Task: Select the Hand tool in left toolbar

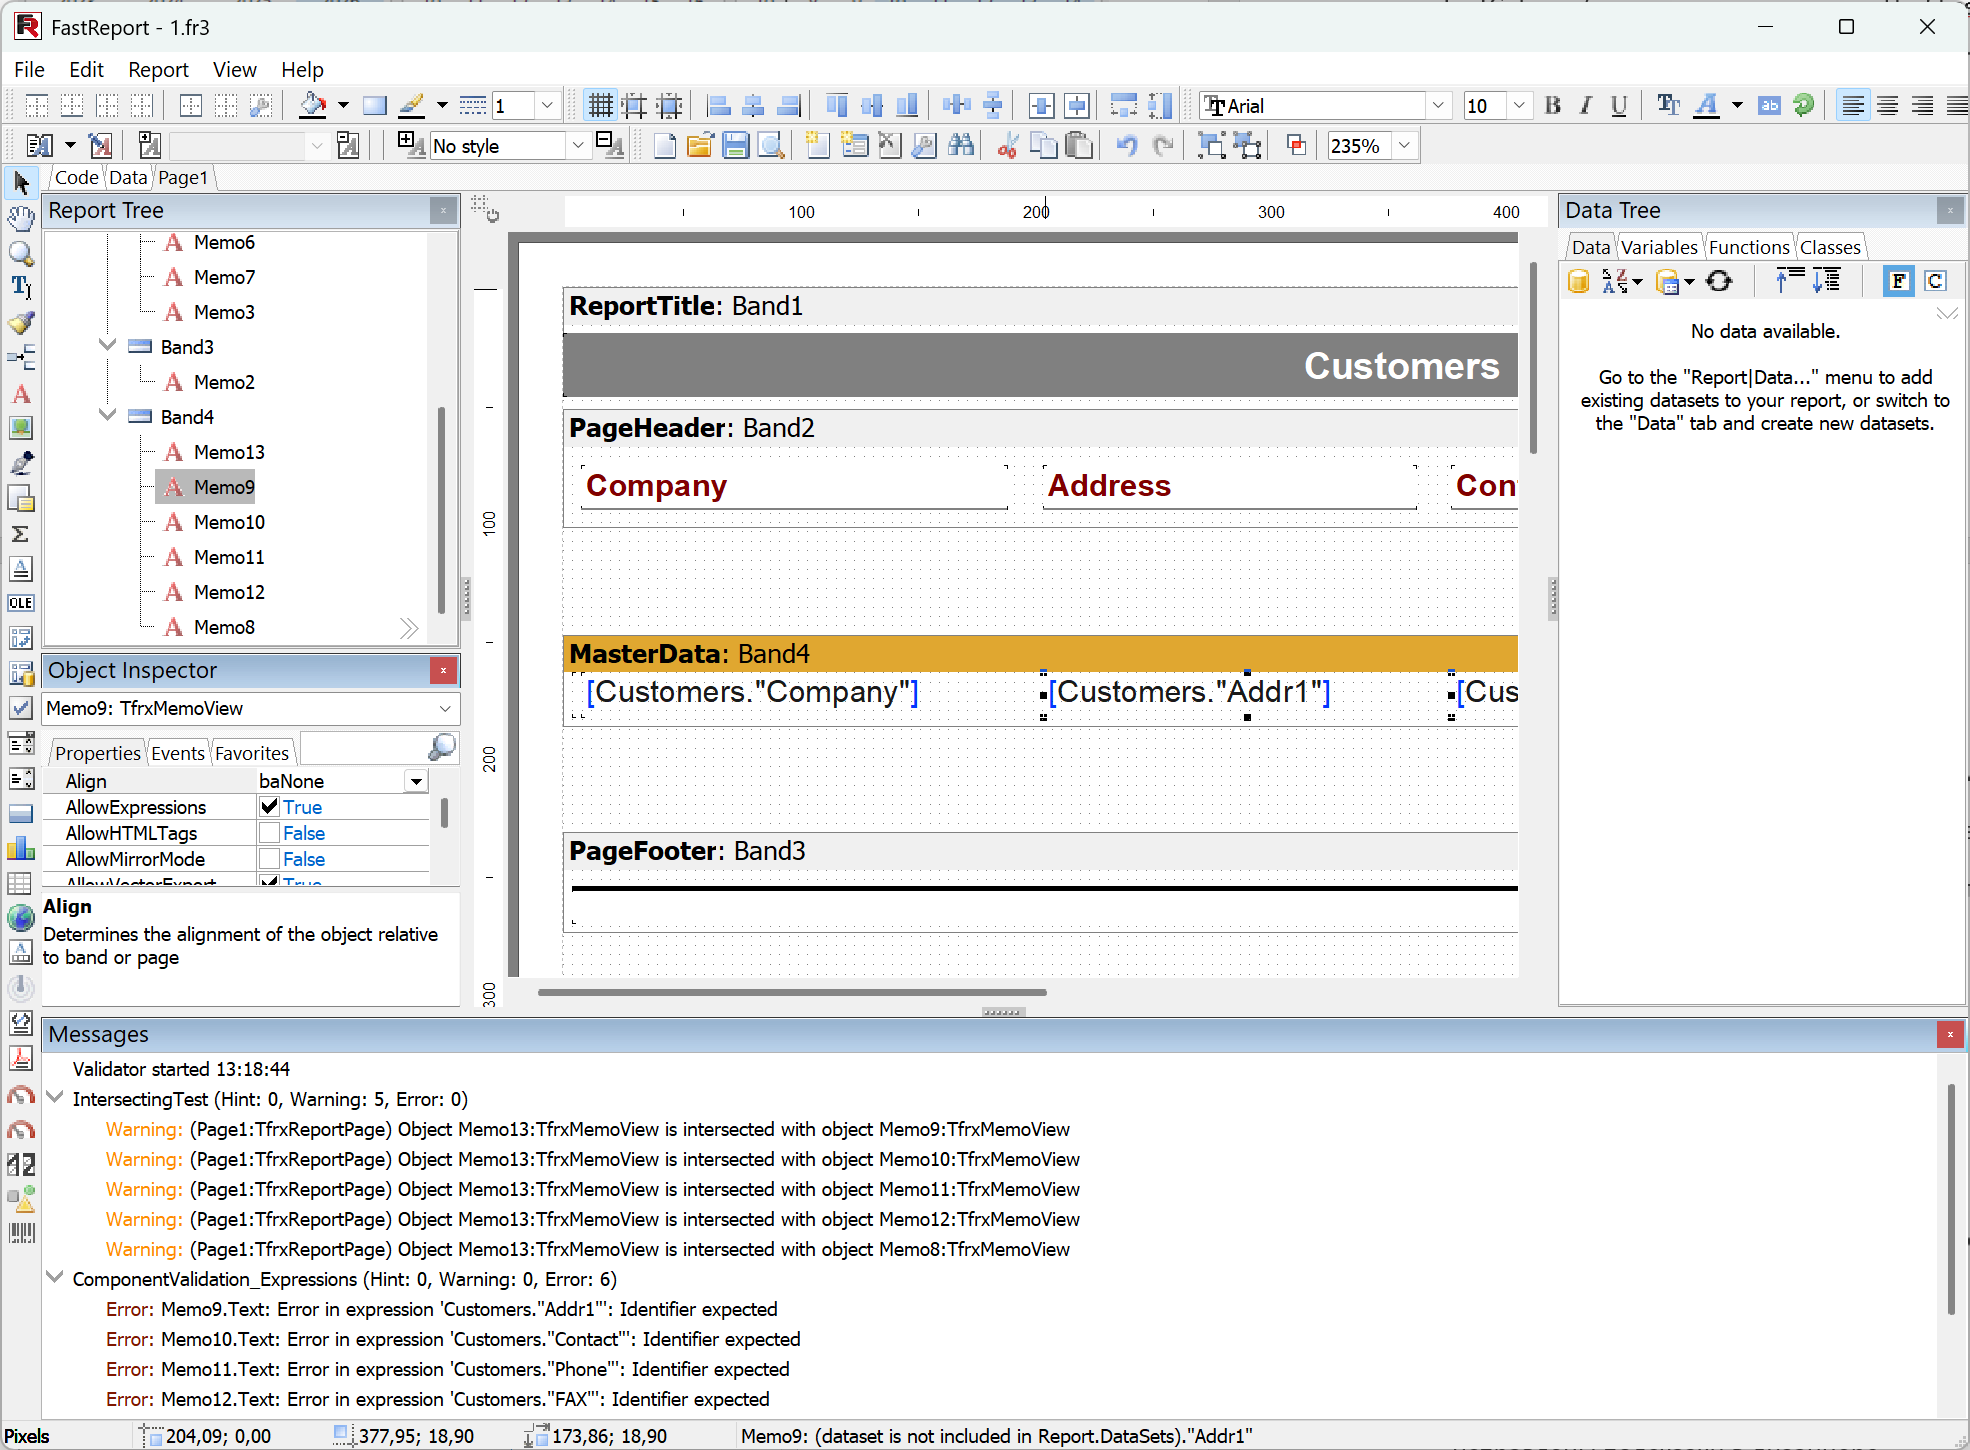Action: 21,217
